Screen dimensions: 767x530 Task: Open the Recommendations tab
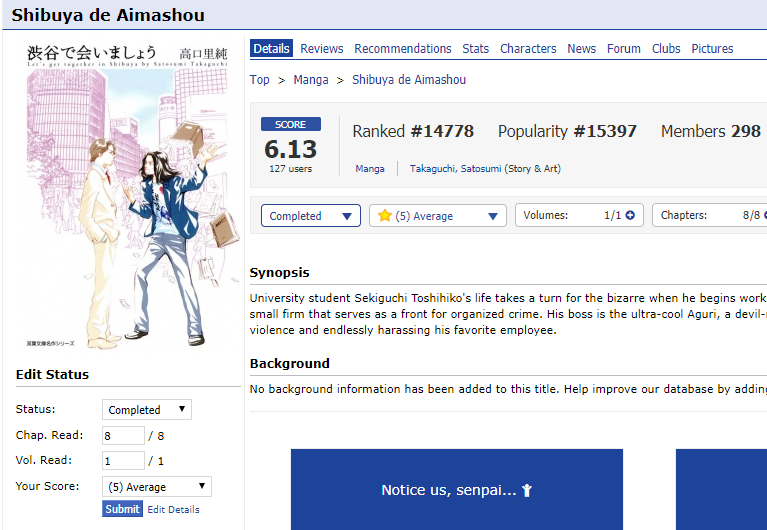click(403, 49)
